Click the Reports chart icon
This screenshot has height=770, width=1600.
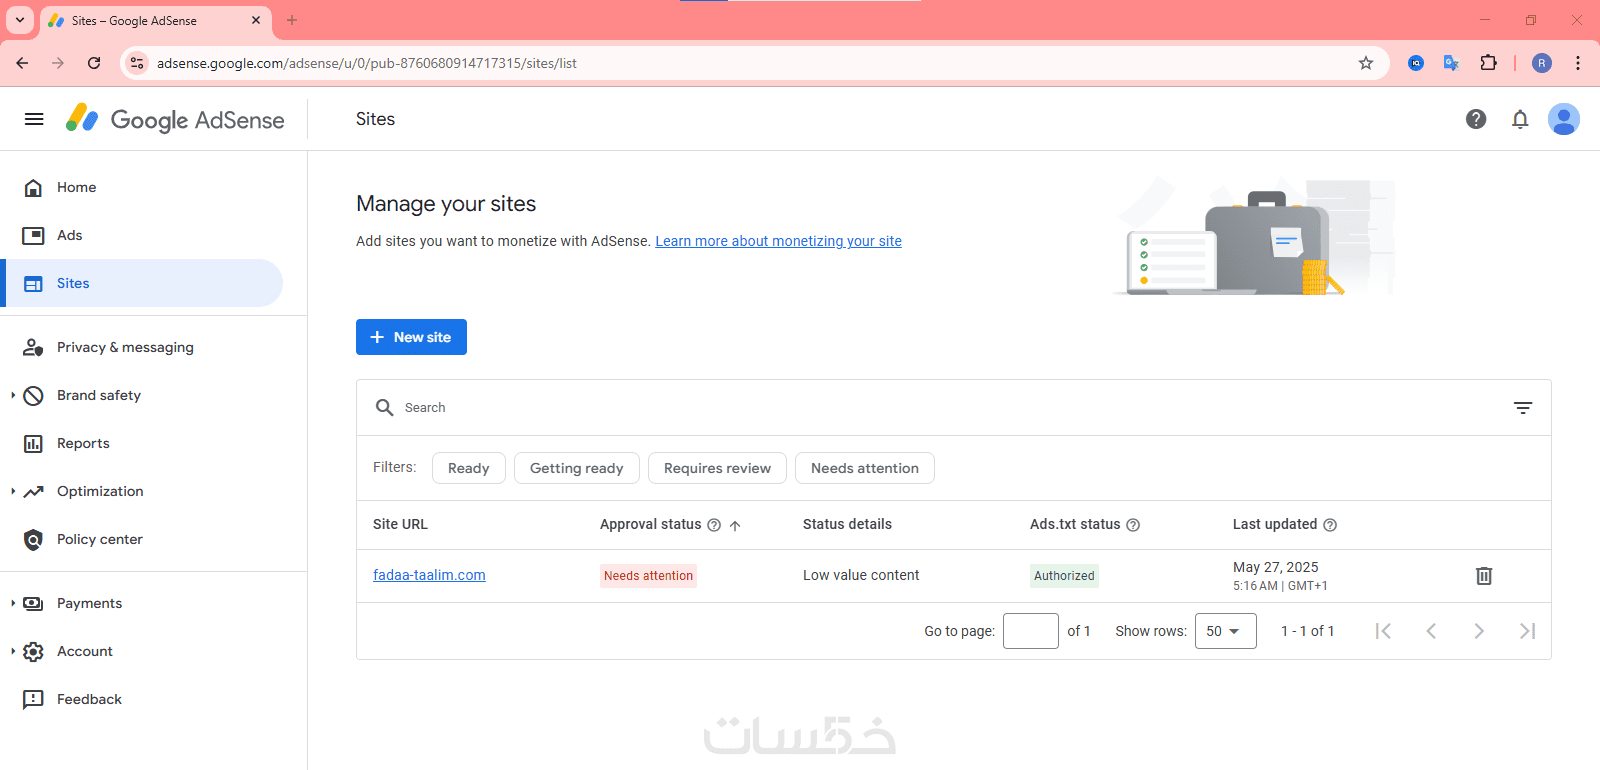pyautogui.click(x=33, y=443)
